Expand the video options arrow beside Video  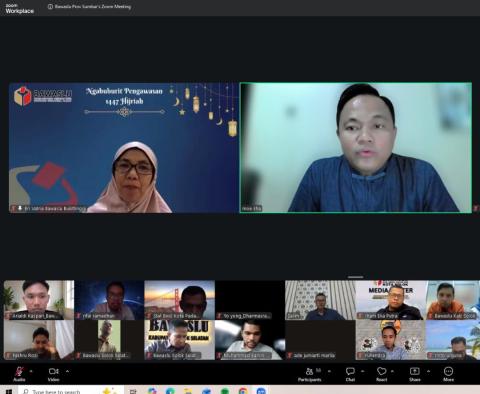pos(67,371)
